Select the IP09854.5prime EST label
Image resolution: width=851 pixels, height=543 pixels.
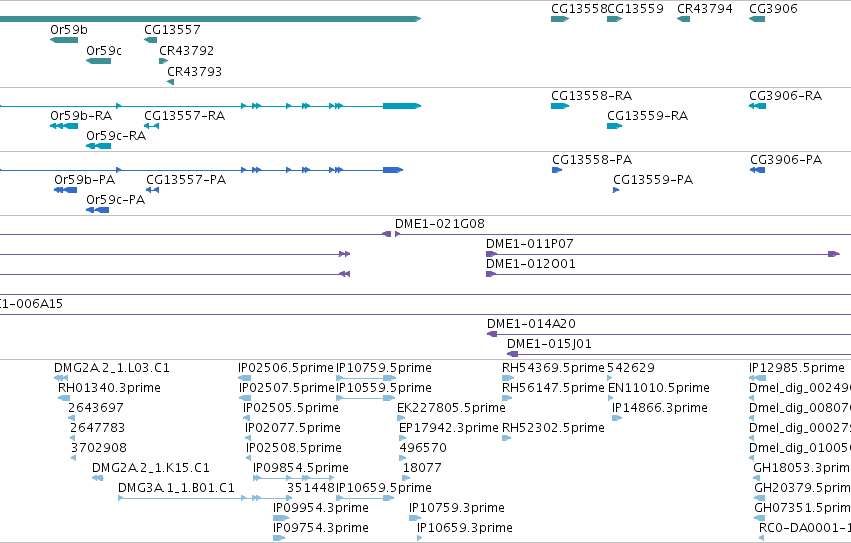[x=301, y=469]
